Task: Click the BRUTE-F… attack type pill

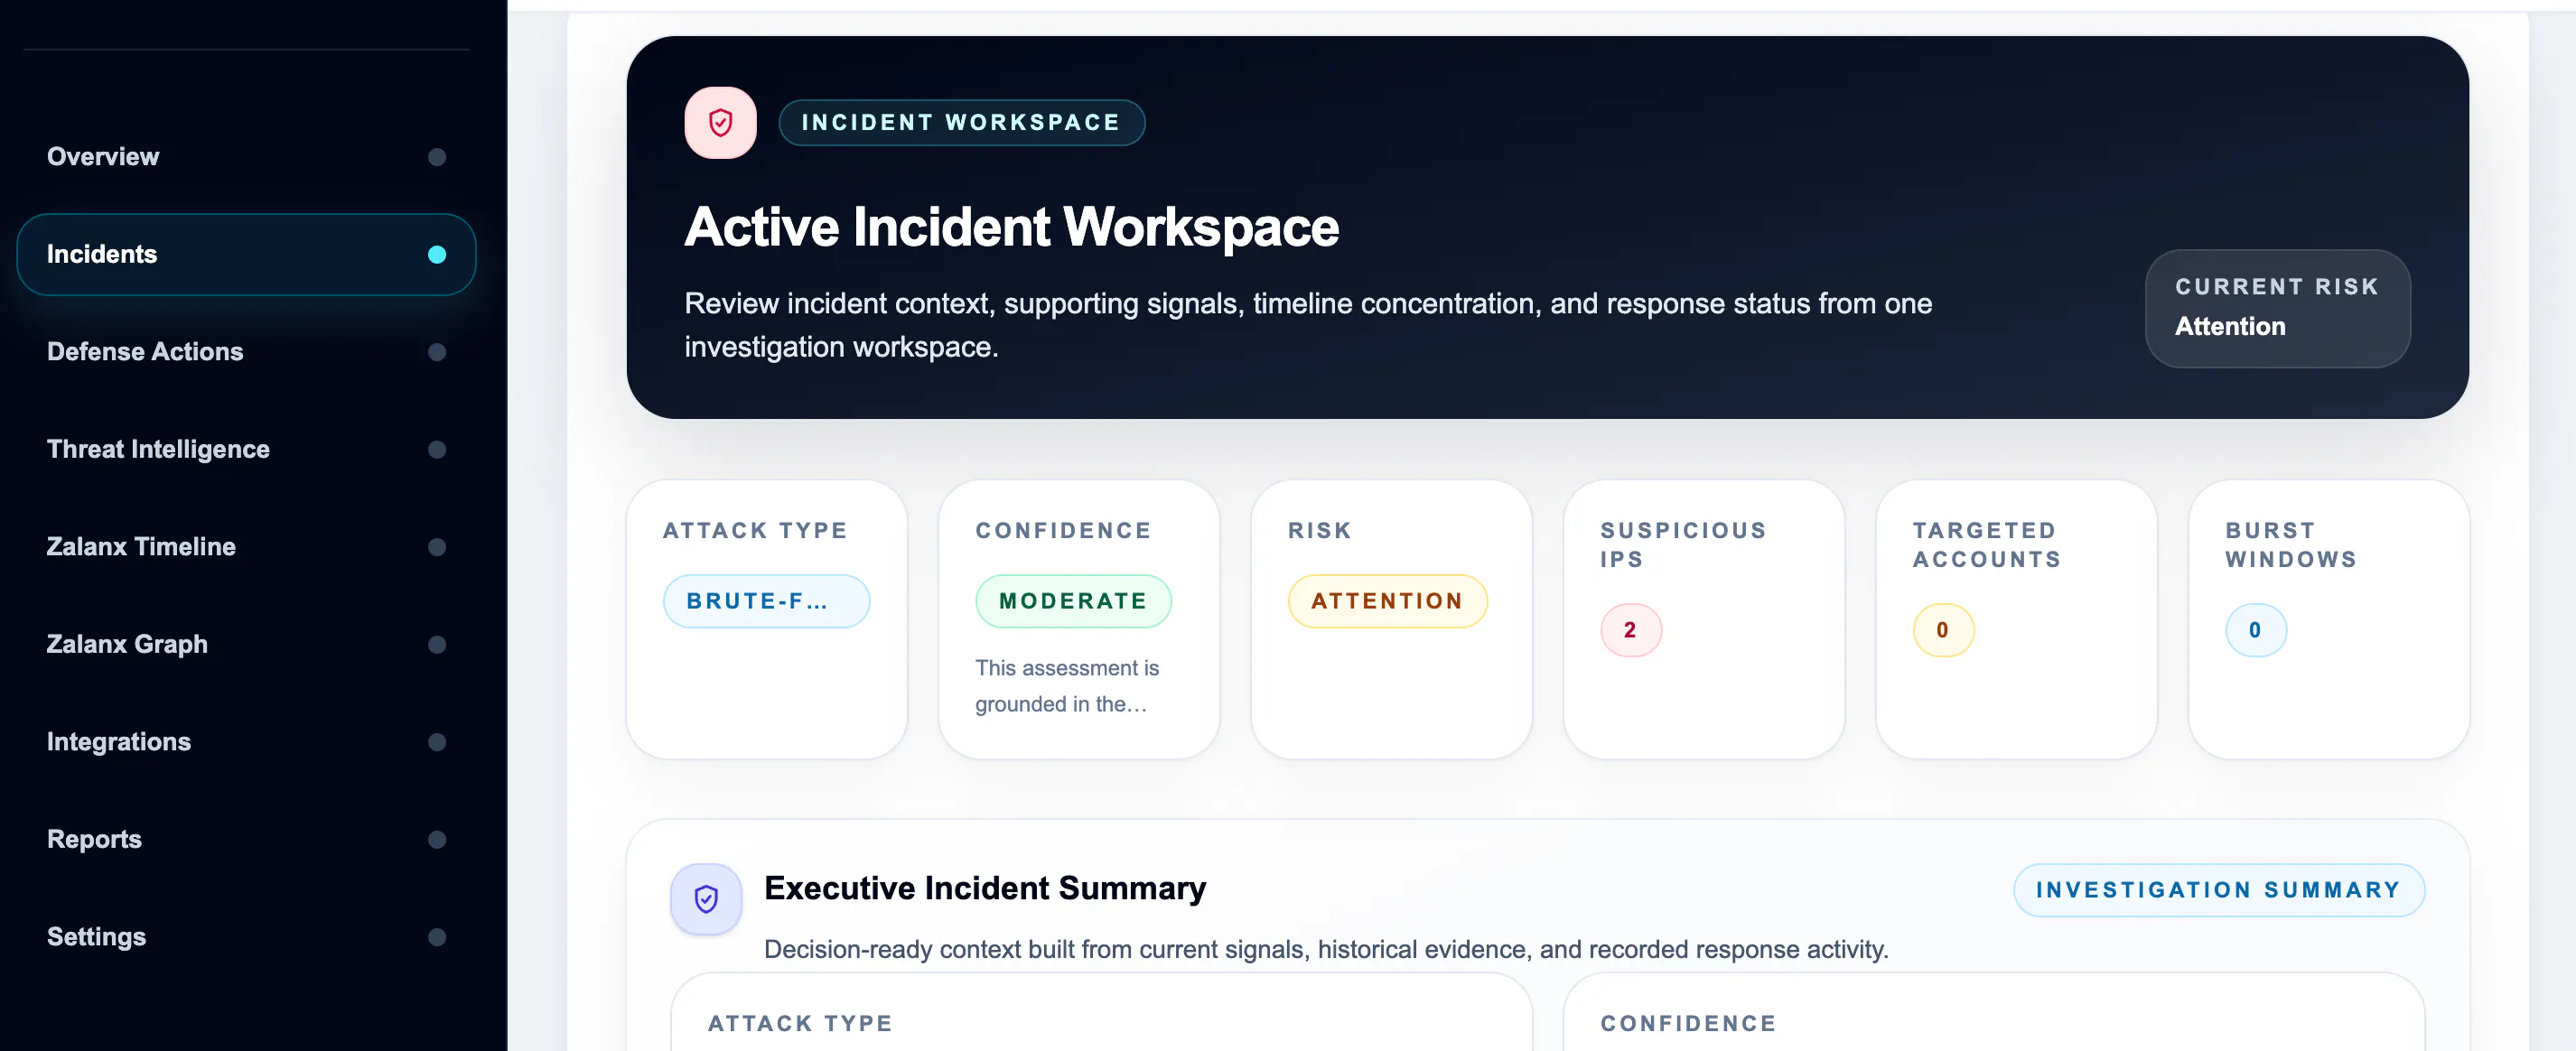Action: click(766, 601)
